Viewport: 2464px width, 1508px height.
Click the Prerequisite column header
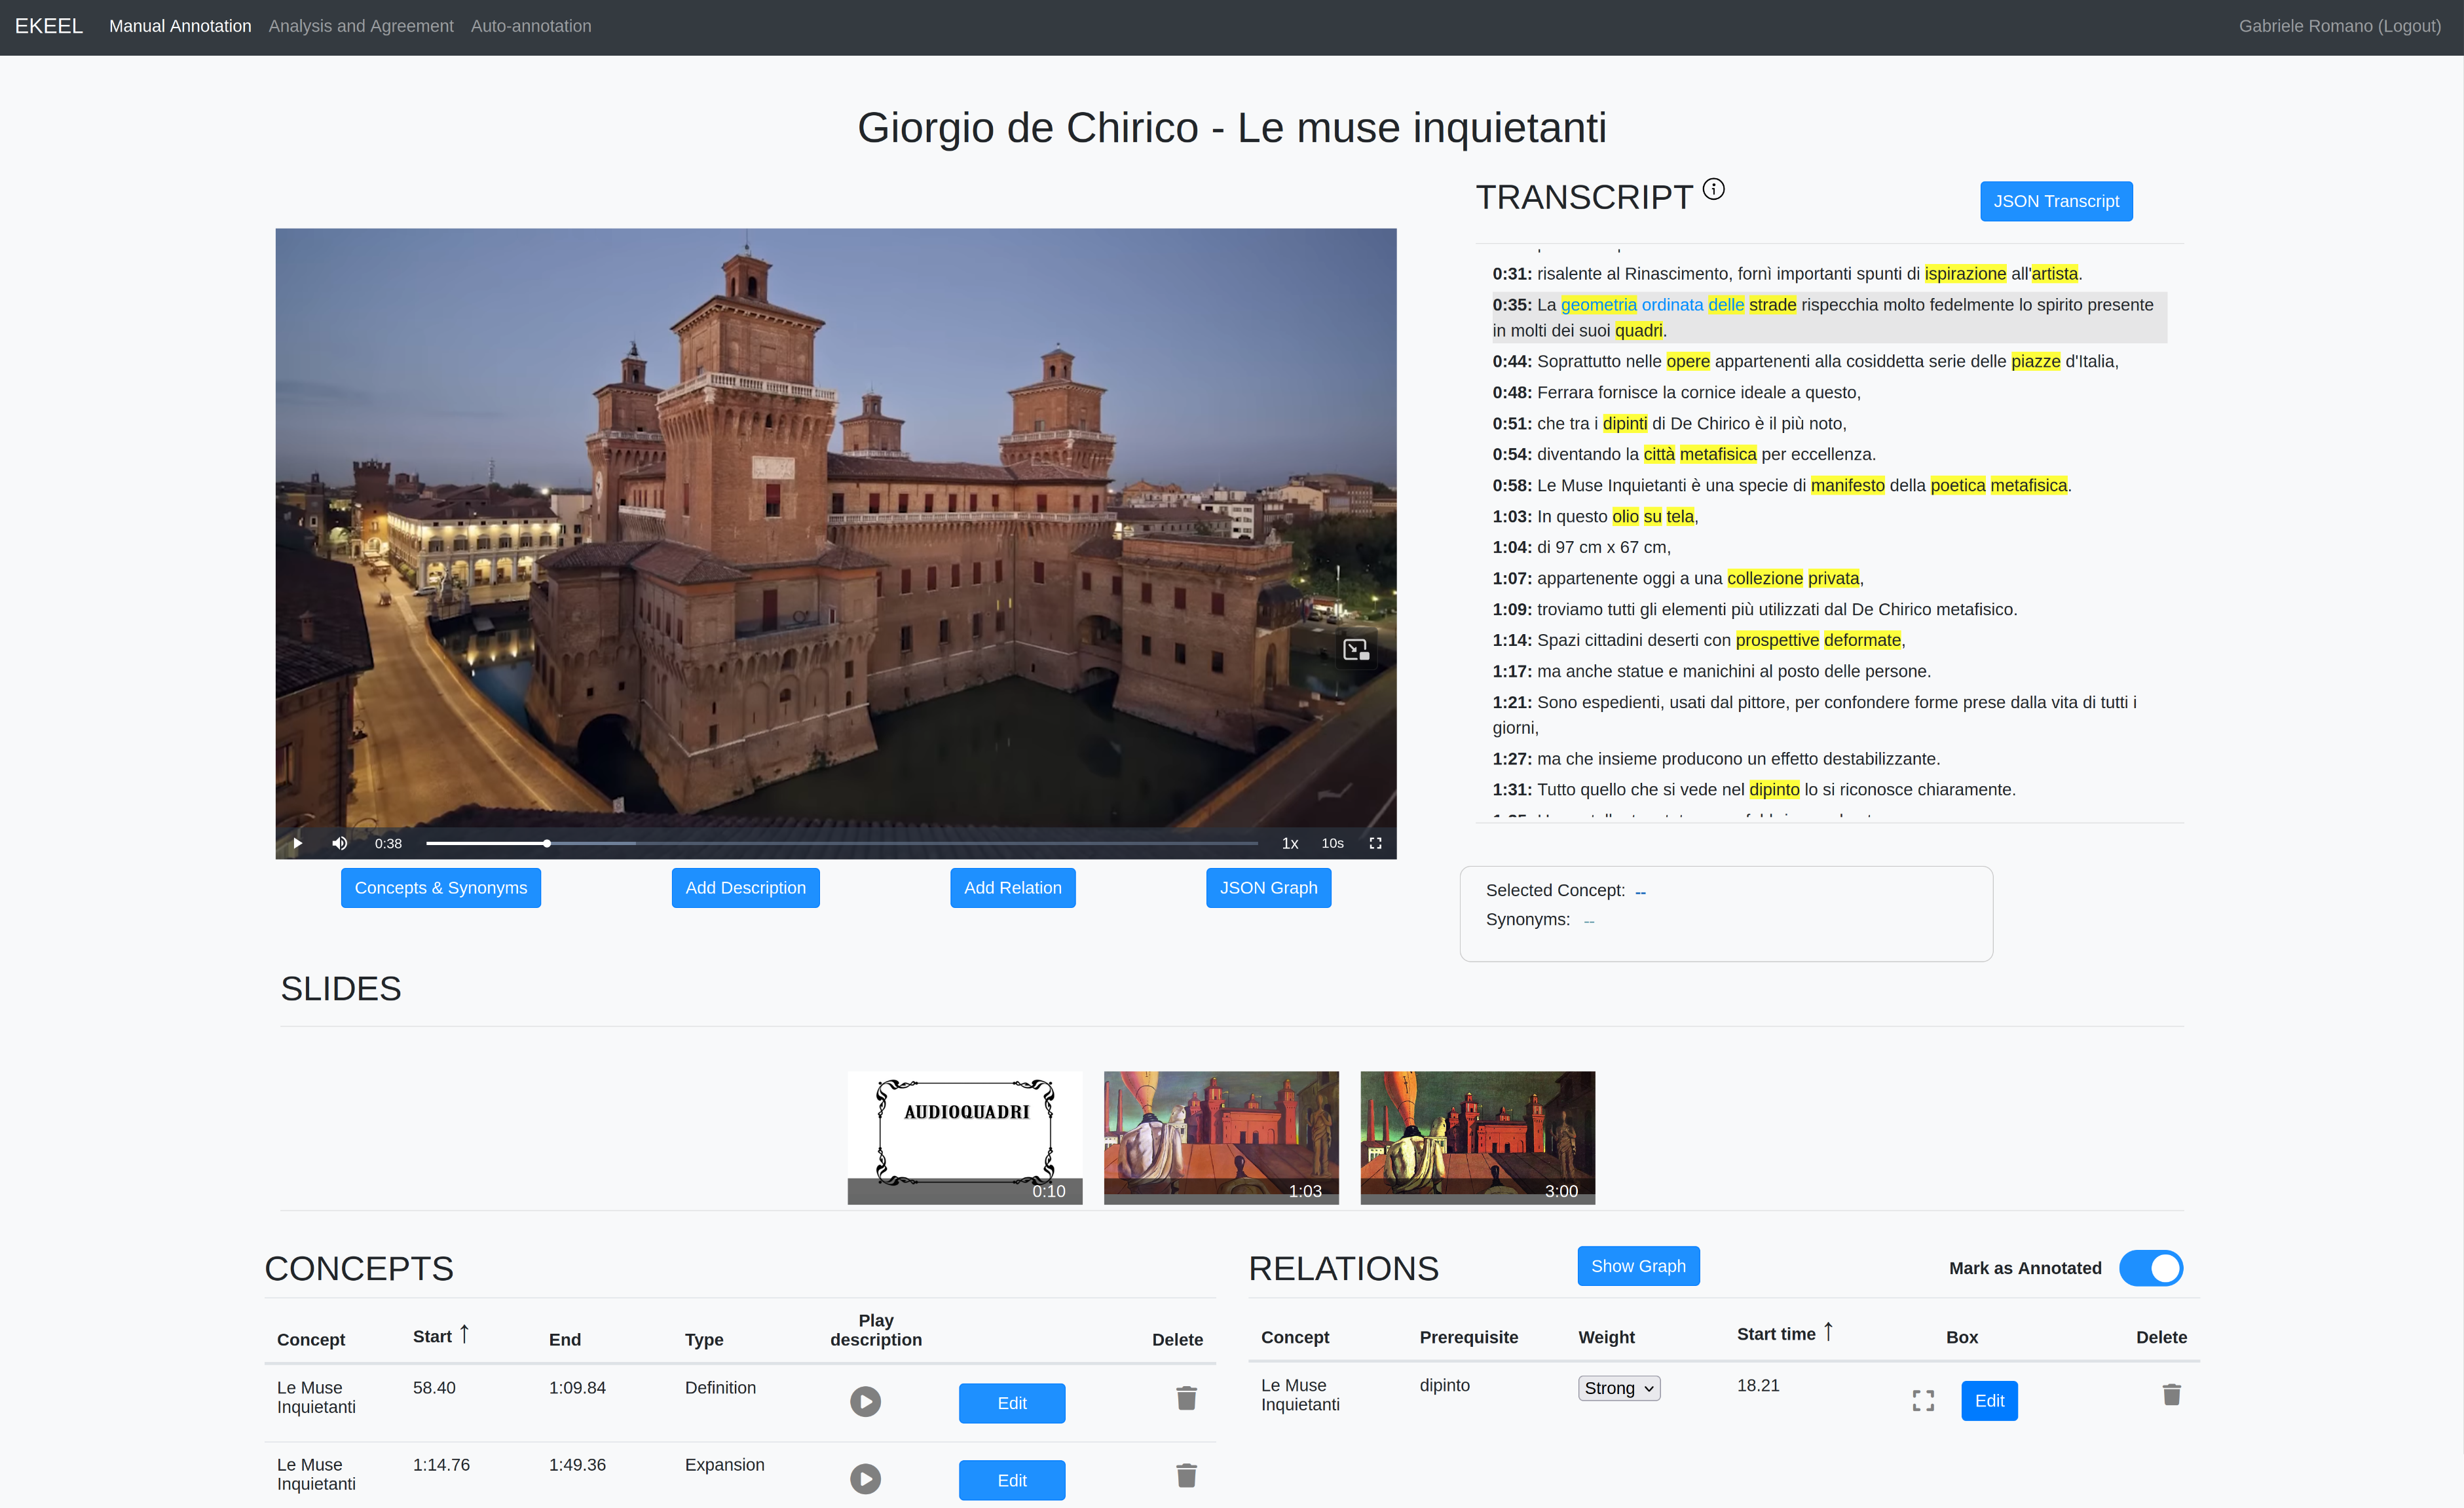pyautogui.click(x=1468, y=1337)
